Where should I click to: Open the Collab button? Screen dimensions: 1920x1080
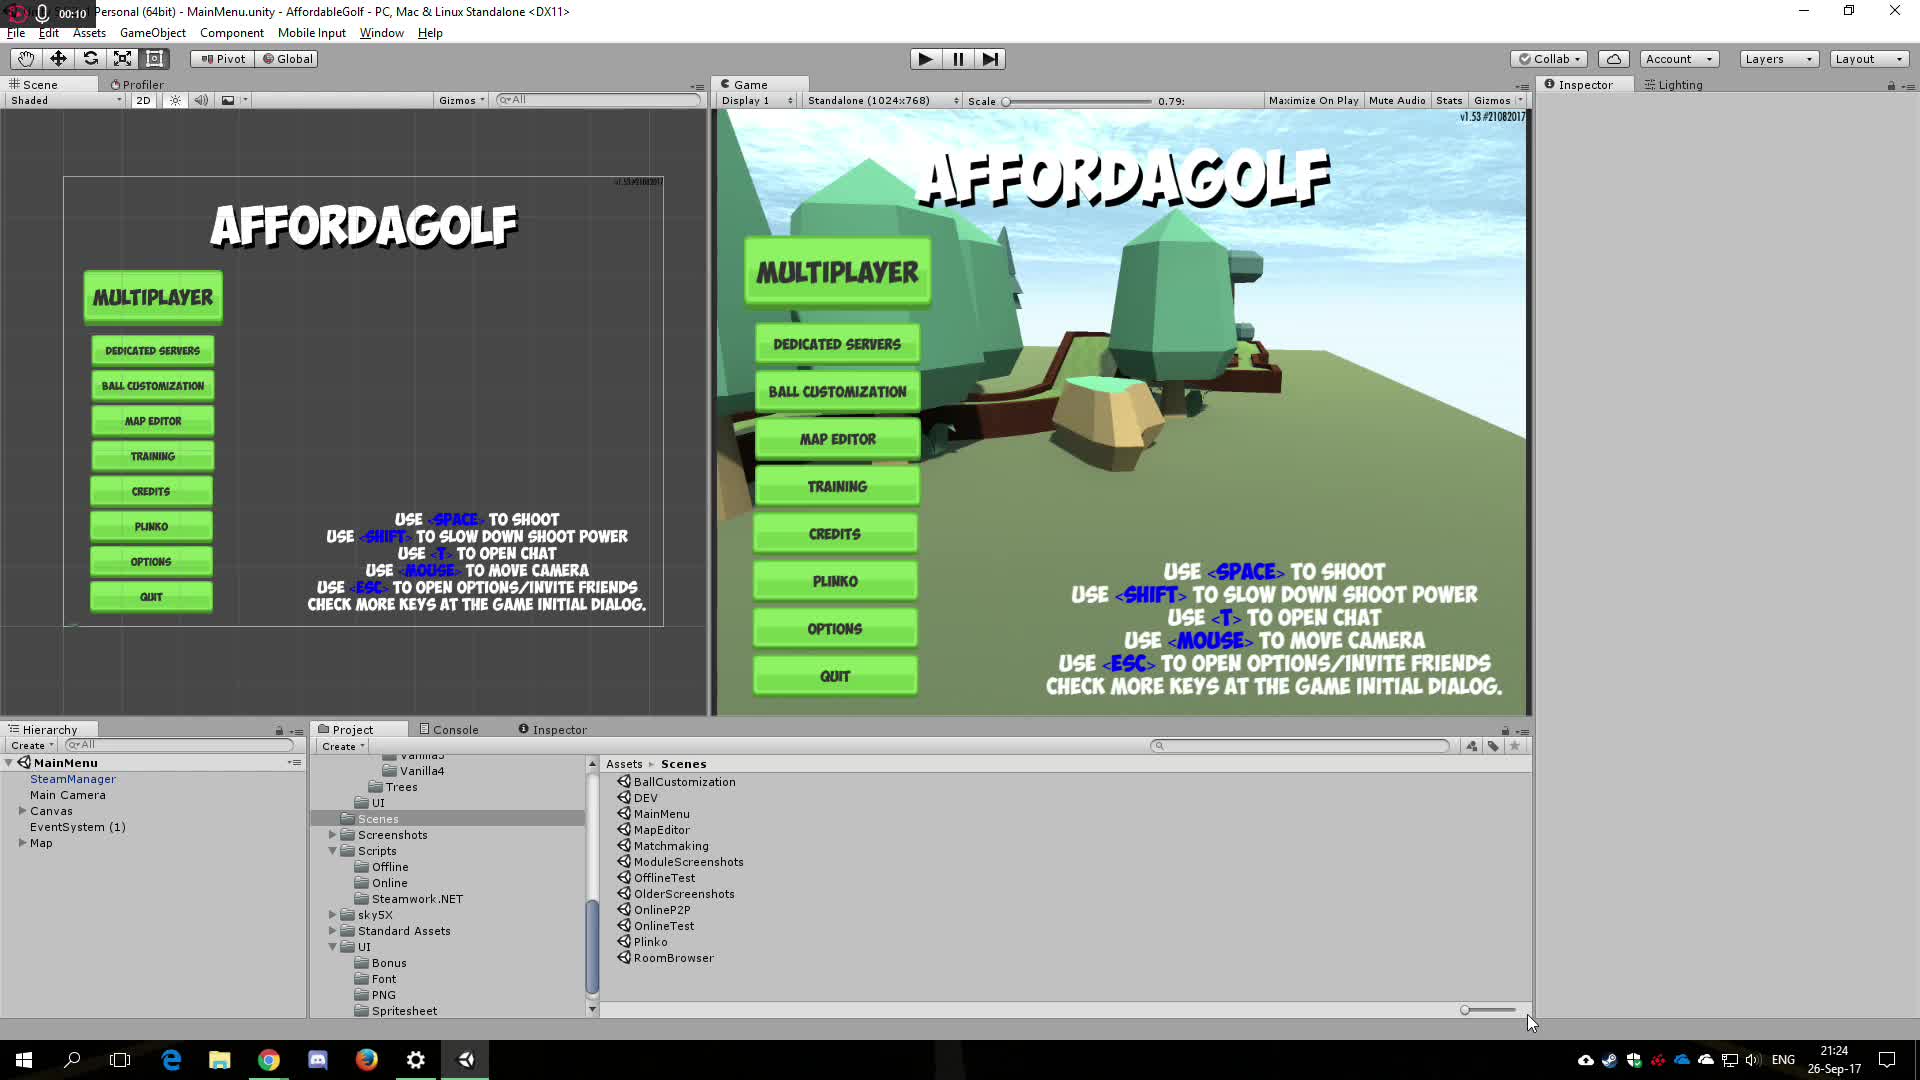pyautogui.click(x=1549, y=59)
